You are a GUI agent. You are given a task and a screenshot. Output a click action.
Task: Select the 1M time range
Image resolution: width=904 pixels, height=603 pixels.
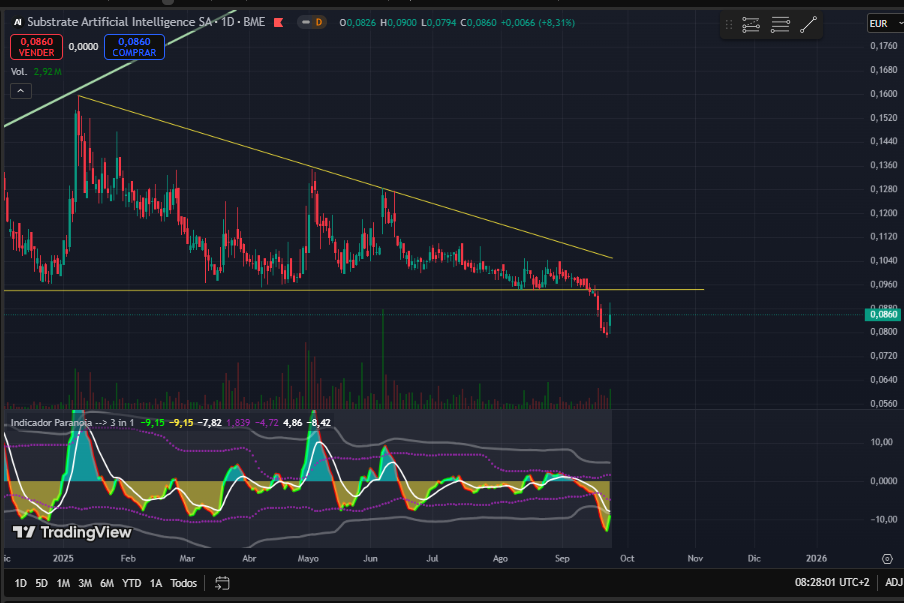tap(63, 583)
